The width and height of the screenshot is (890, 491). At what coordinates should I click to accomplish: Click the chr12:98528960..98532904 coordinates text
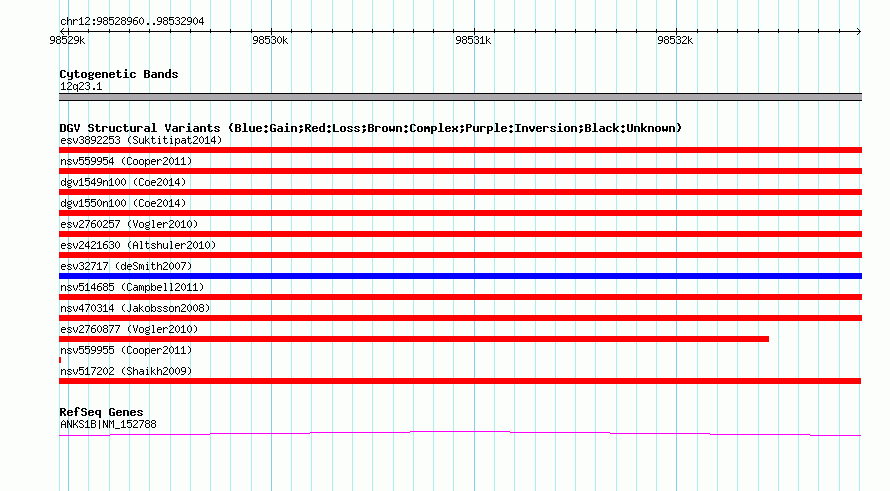click(x=132, y=21)
